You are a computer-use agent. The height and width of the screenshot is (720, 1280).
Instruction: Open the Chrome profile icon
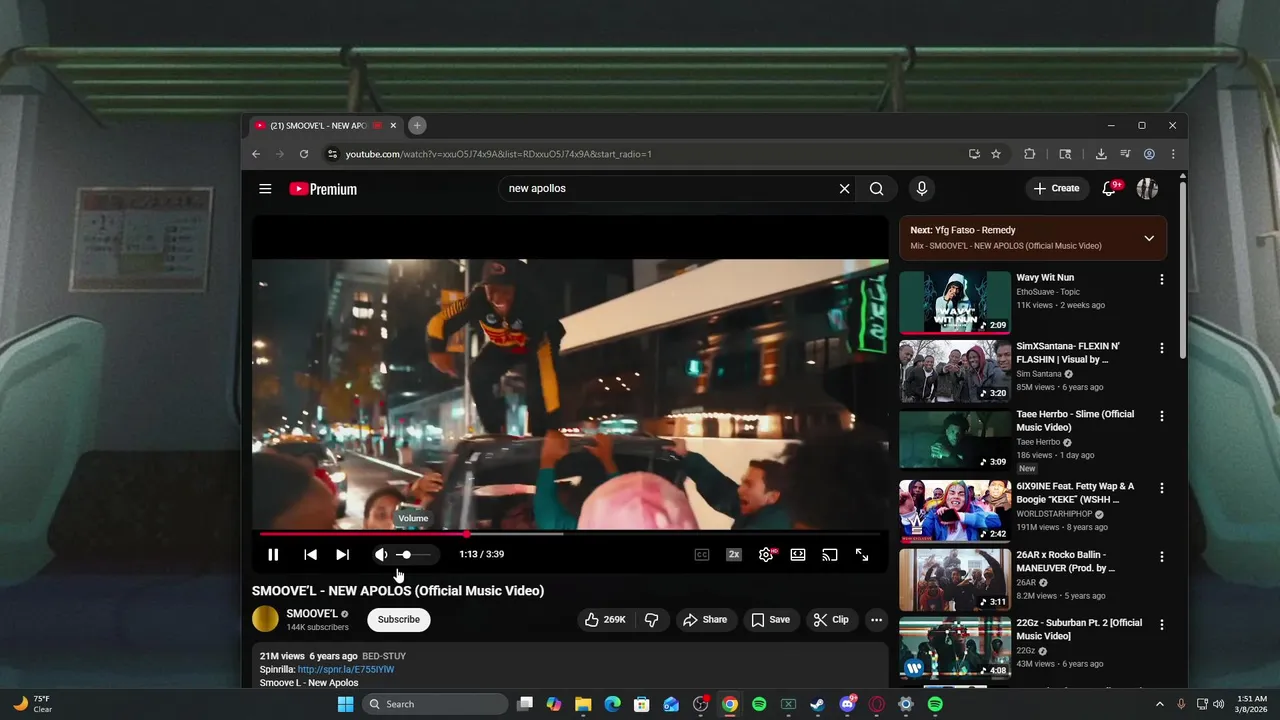(1149, 154)
